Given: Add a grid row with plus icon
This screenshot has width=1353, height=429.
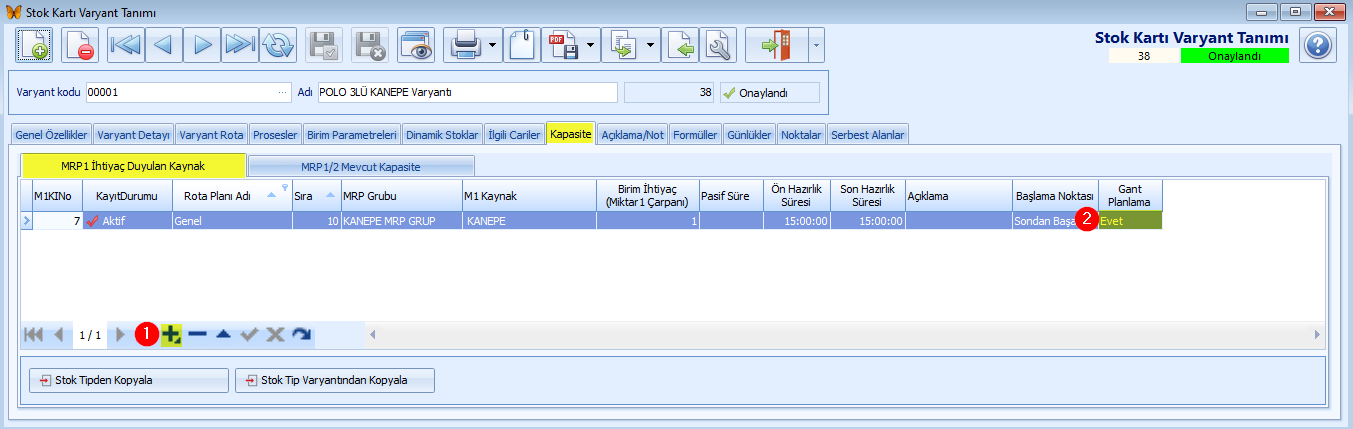Looking at the screenshot, I should [x=171, y=335].
